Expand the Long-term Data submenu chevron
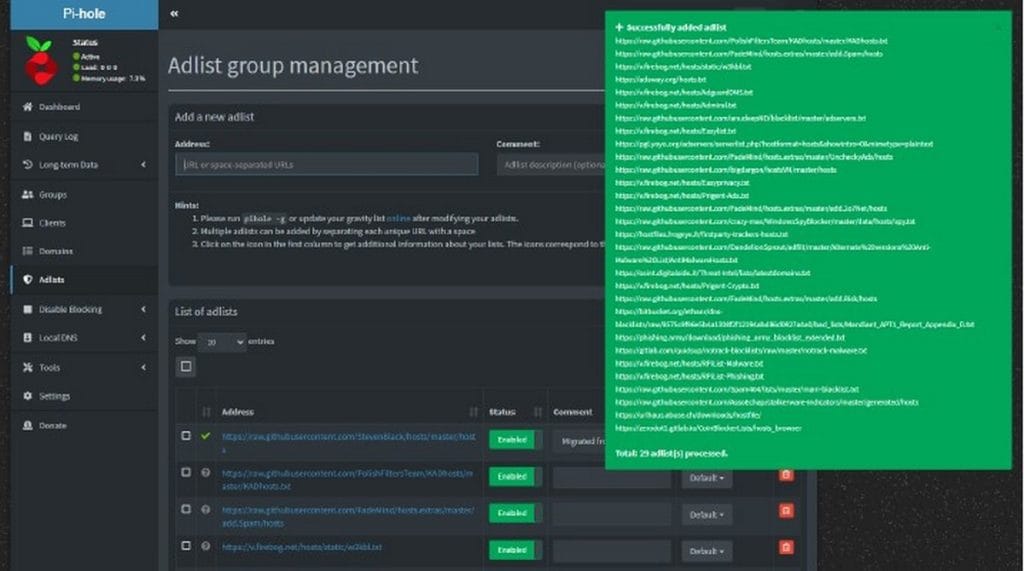Viewport: 1024px width, 571px height. pos(144,165)
